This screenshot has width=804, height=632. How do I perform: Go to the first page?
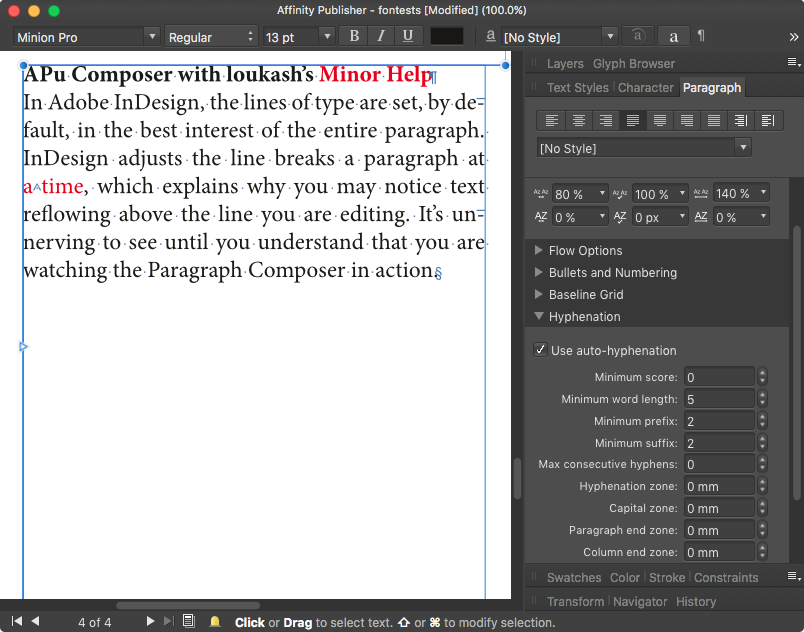tap(17, 621)
